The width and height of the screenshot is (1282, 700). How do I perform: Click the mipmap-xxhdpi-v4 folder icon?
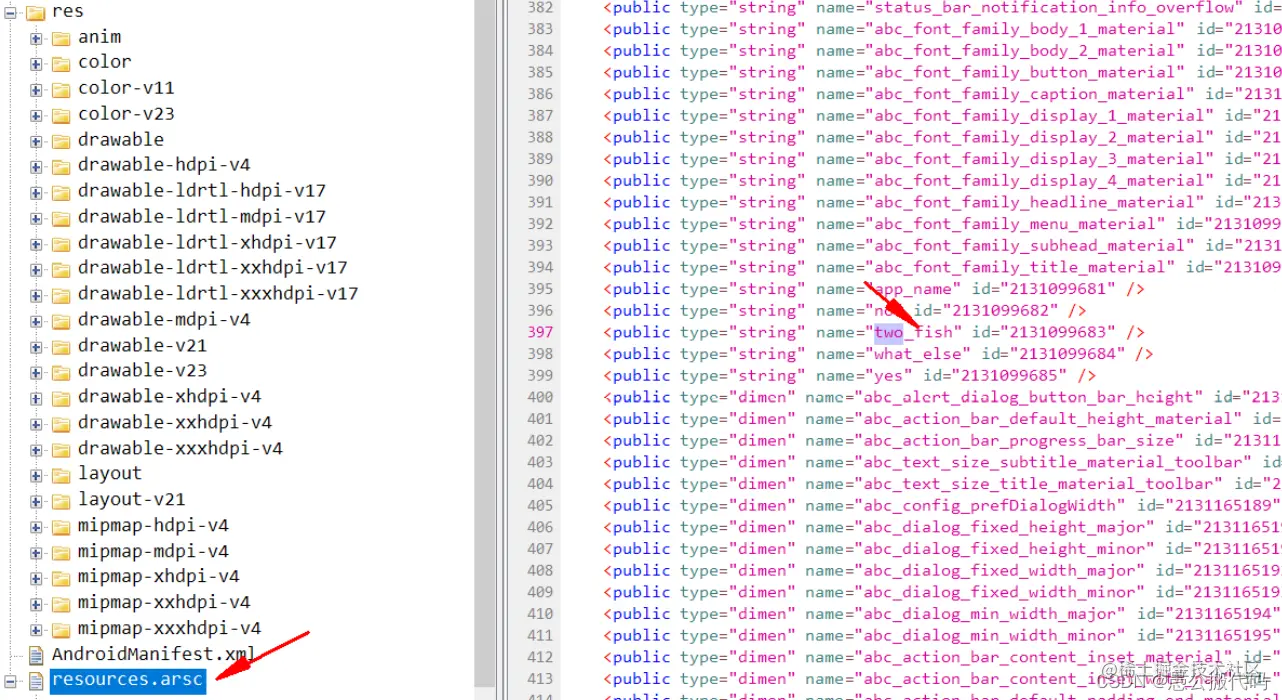click(x=61, y=604)
